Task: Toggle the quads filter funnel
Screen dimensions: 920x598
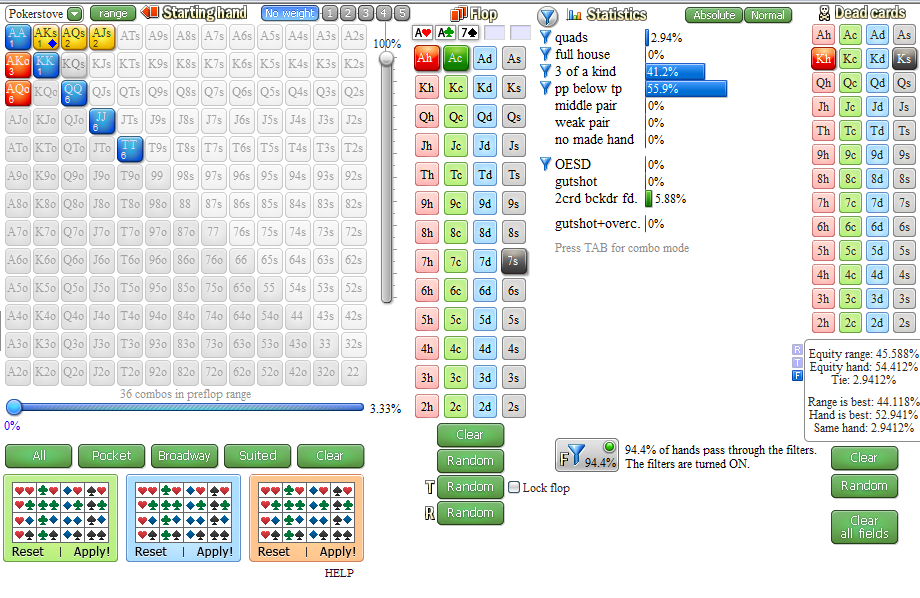Action: [x=546, y=37]
